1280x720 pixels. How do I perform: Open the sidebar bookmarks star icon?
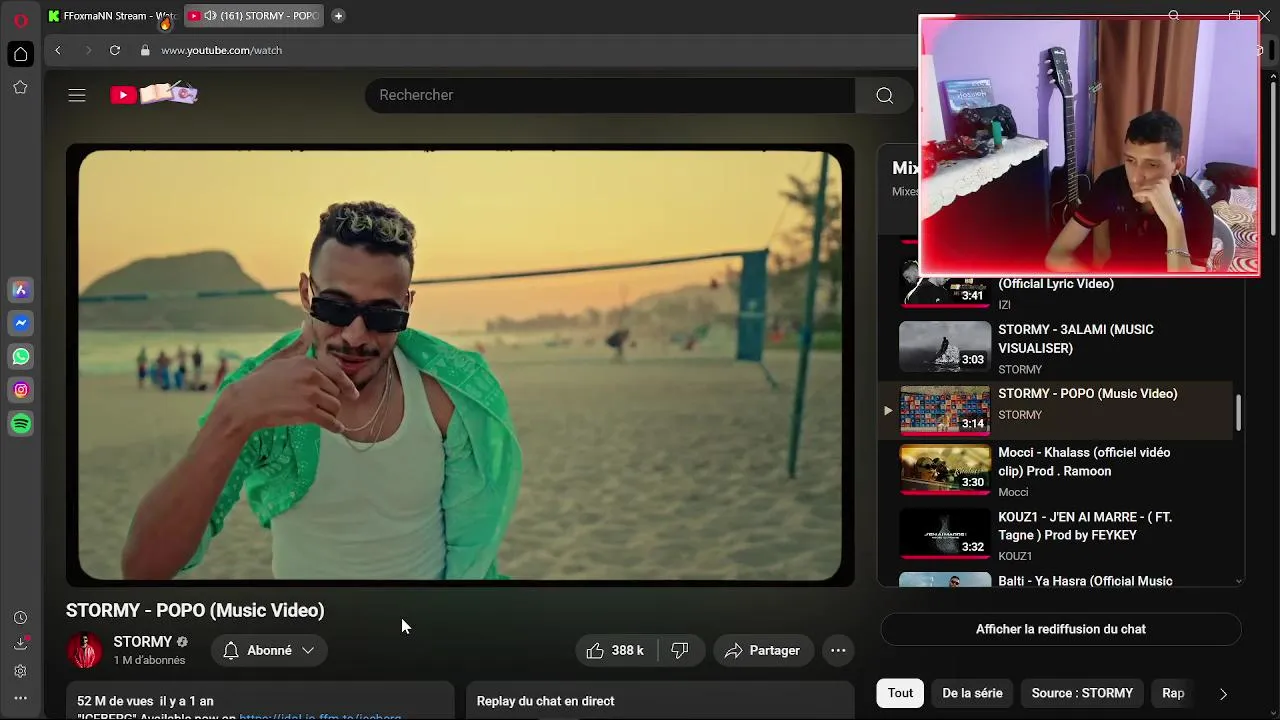[x=20, y=88]
